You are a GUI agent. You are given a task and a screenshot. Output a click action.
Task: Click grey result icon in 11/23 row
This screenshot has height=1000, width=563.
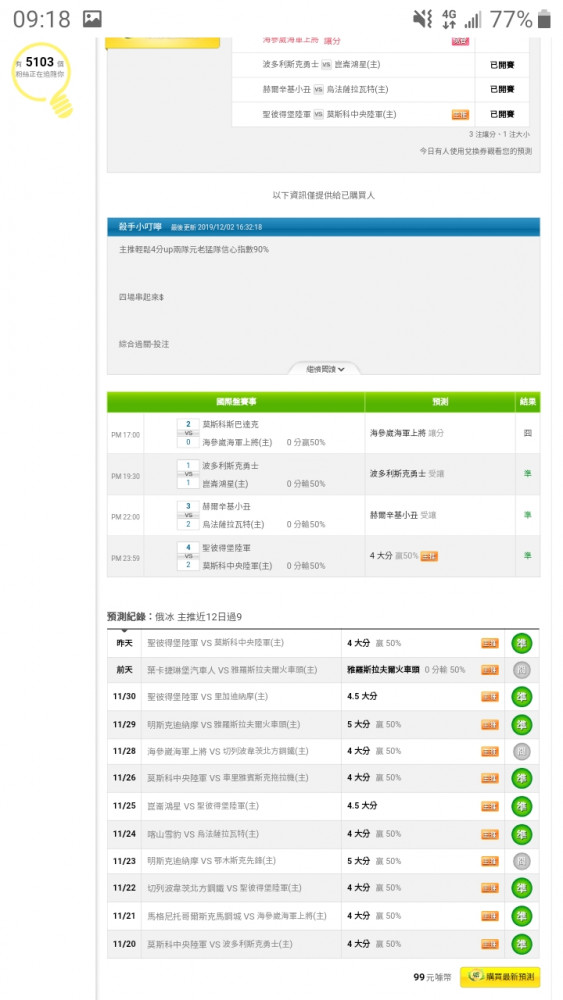pos(522,861)
